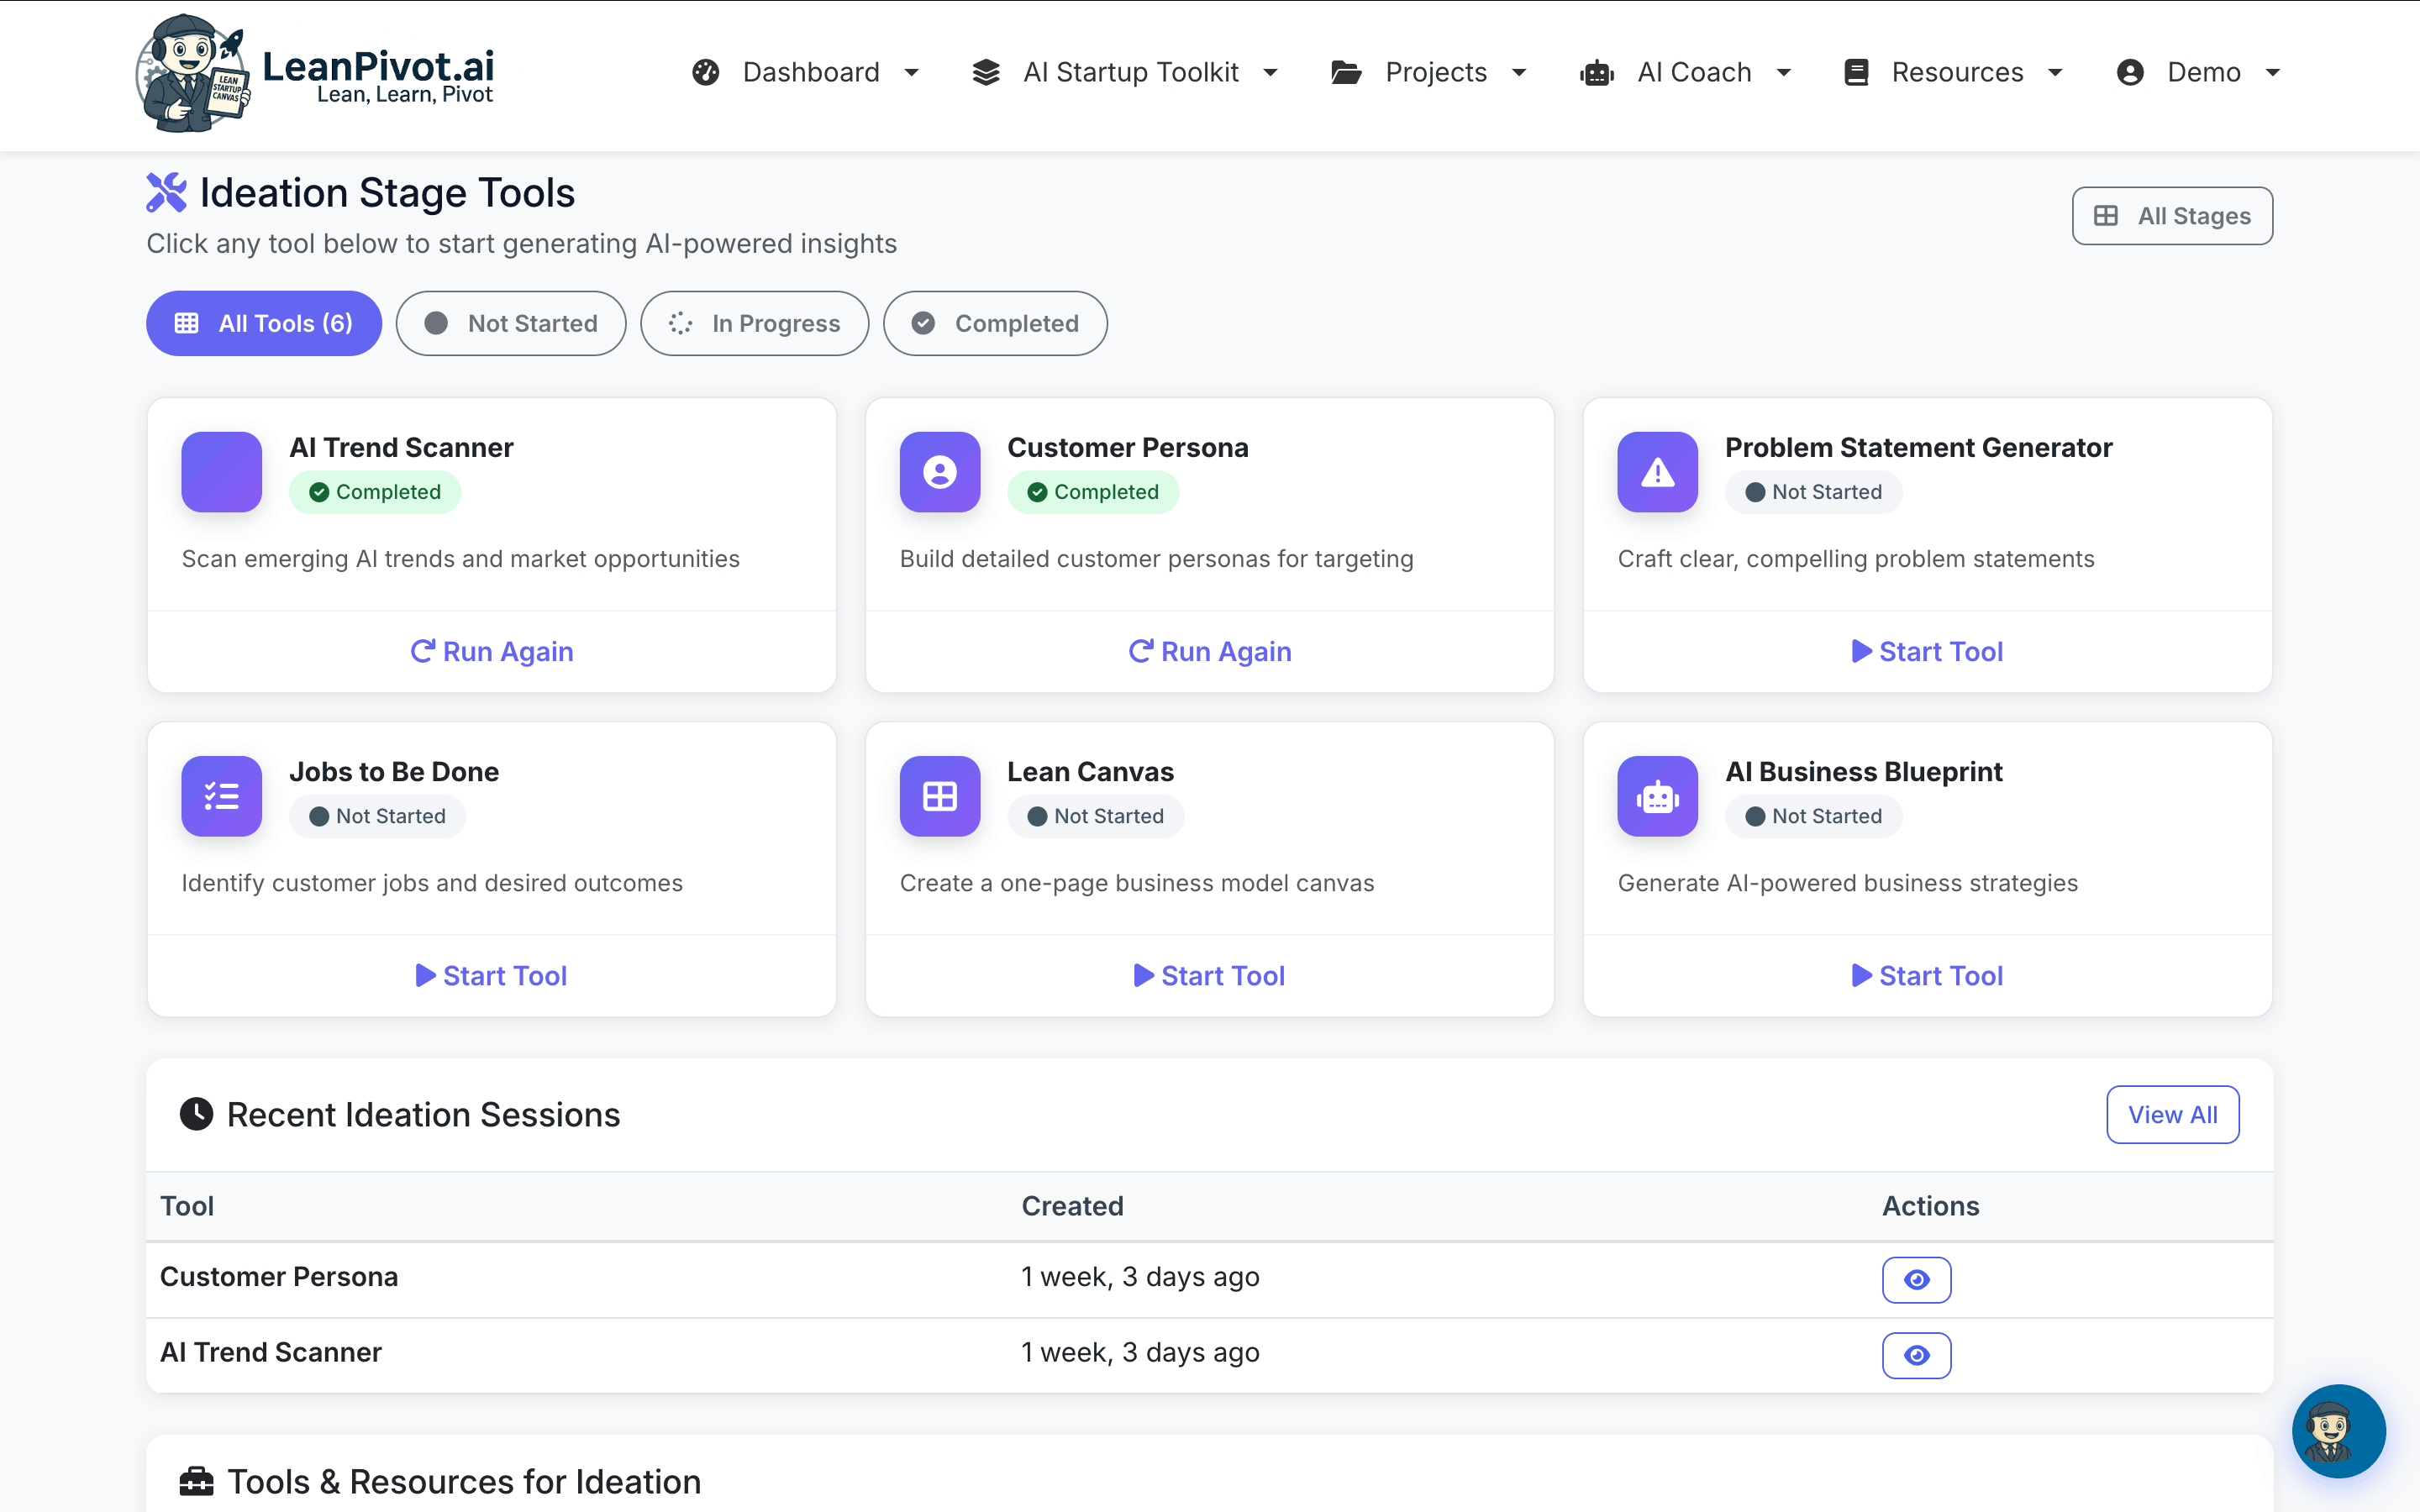This screenshot has width=2420, height=1512.
Task: Click the Jobs to Be Done checklist icon
Action: [221, 796]
